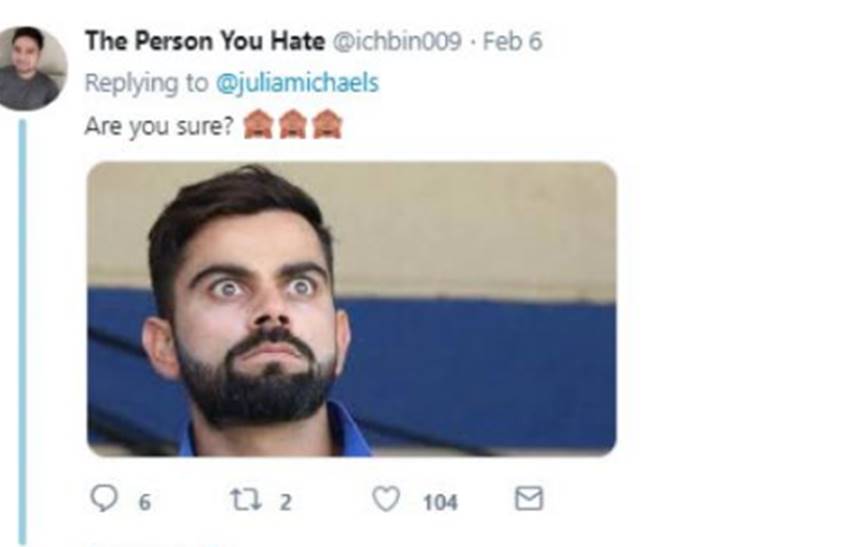
Task: Click the retweet count number 2
Action: click(285, 501)
